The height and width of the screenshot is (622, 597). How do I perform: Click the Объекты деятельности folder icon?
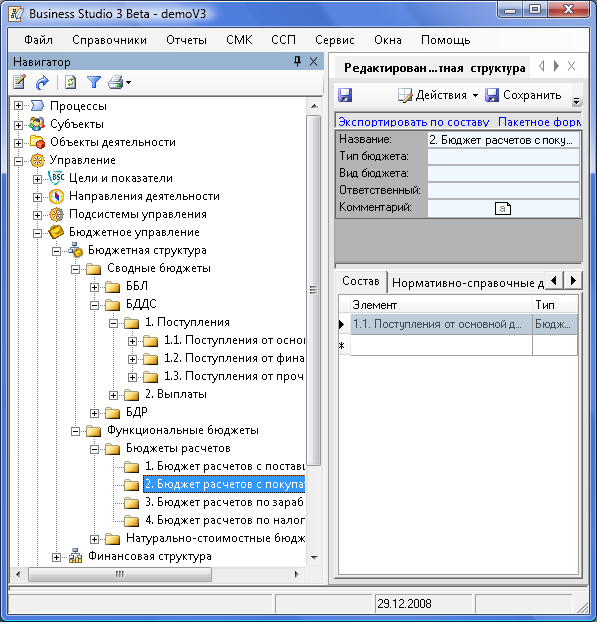[37, 142]
